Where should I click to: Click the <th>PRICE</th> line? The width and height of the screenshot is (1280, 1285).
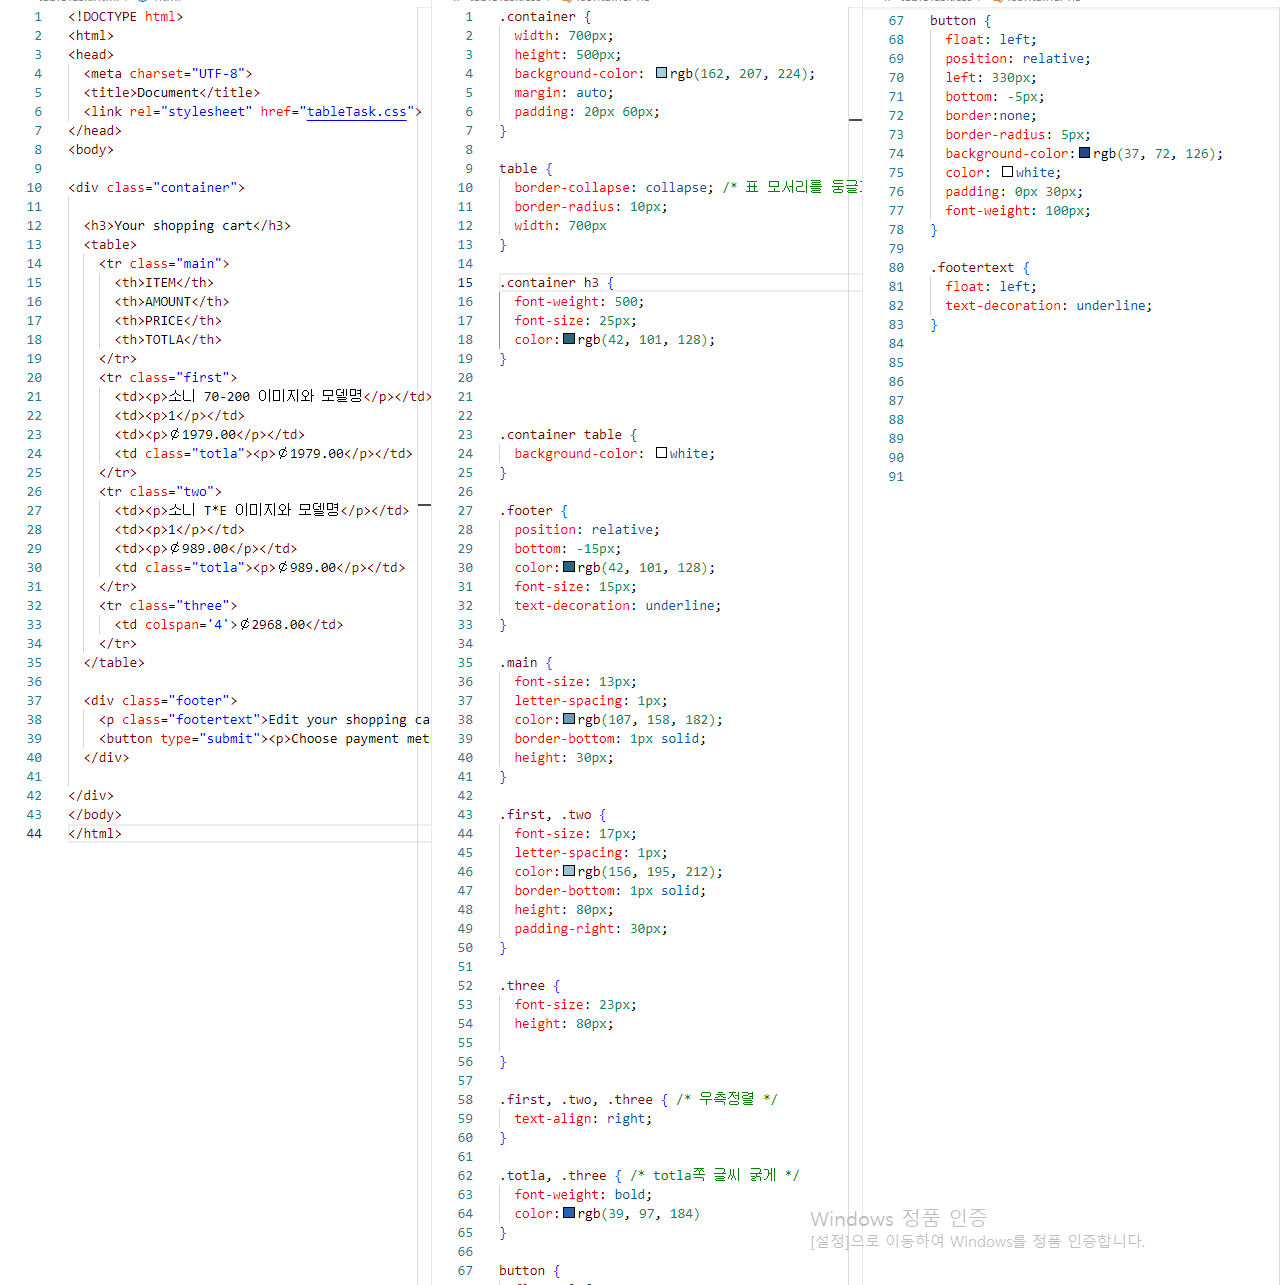(x=168, y=321)
